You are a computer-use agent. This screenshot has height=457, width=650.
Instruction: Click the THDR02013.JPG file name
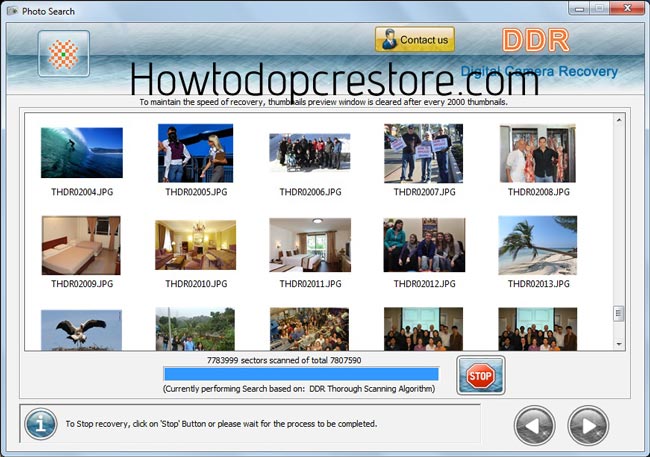click(x=538, y=284)
